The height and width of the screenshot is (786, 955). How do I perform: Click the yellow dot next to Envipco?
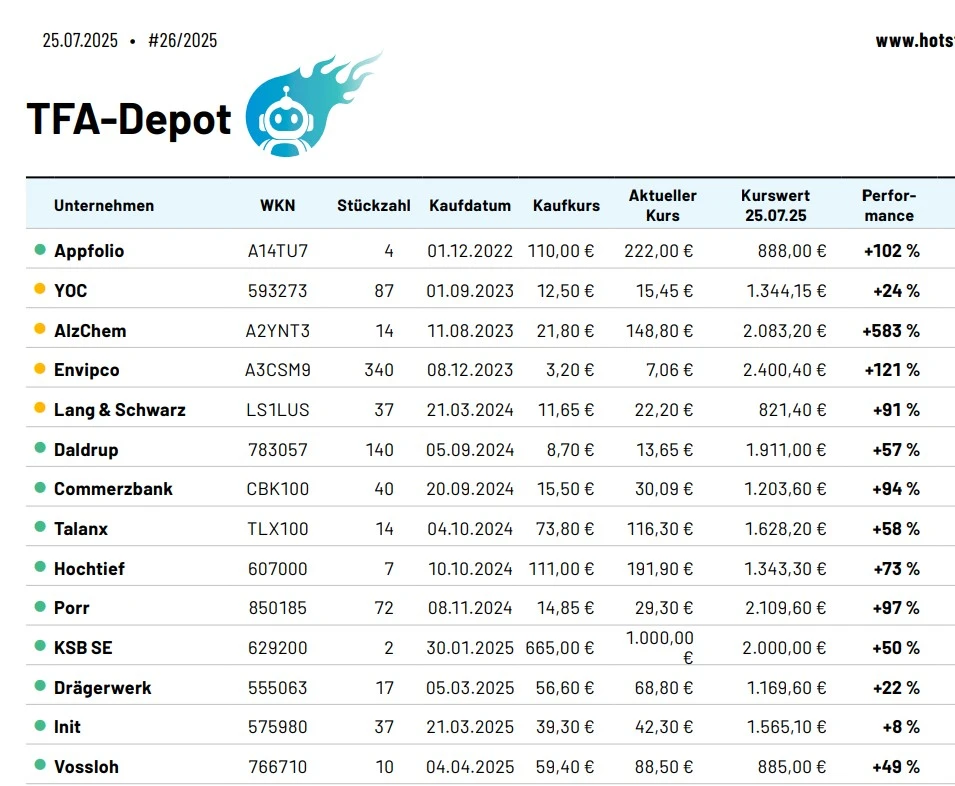pos(40,369)
